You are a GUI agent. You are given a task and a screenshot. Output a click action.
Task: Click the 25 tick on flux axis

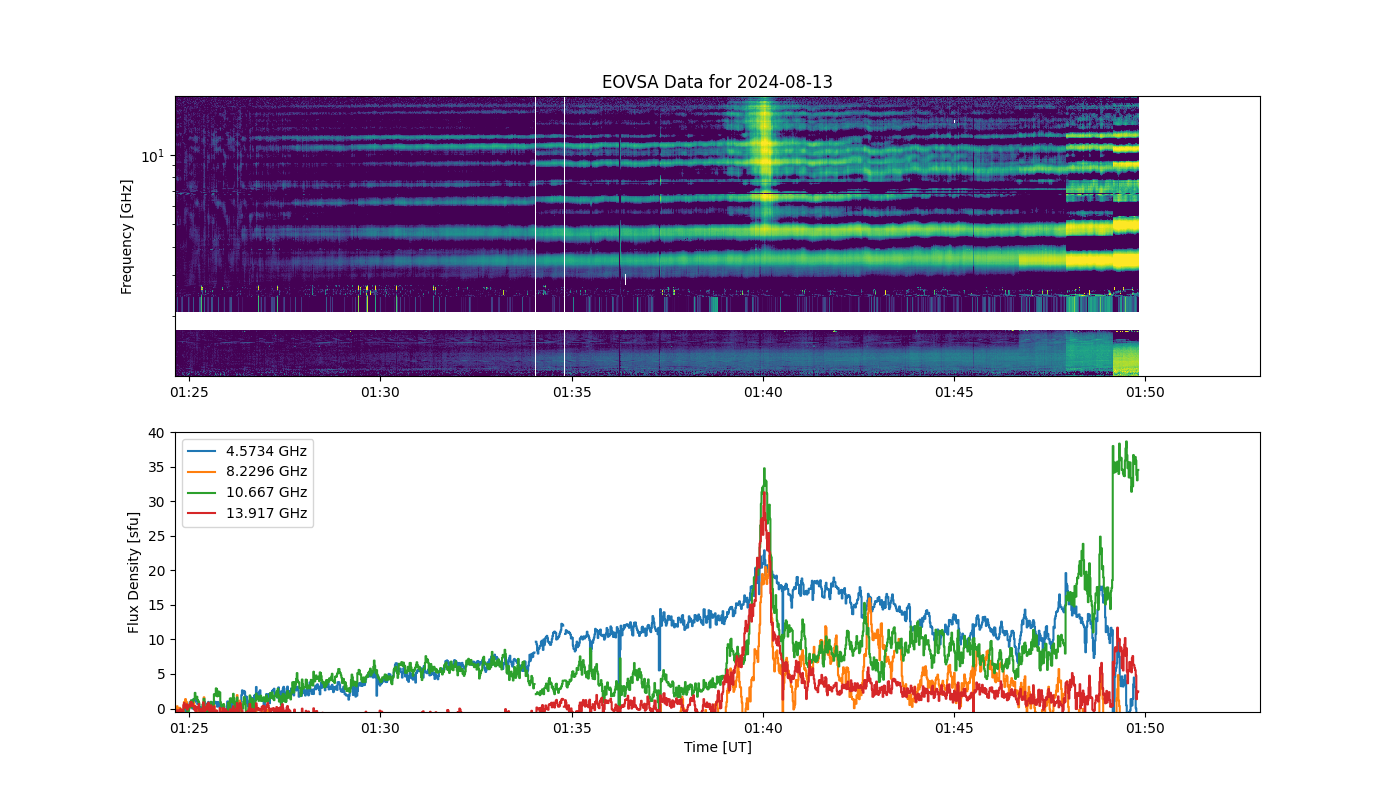tap(156, 536)
